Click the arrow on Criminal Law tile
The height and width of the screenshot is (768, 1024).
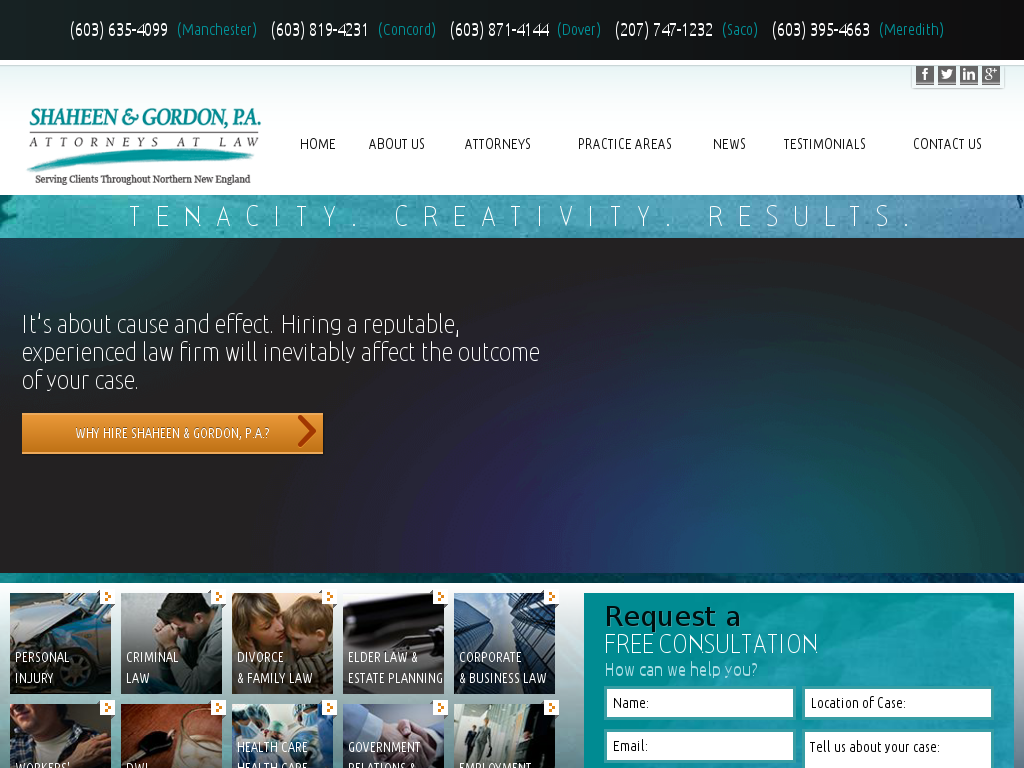click(218, 597)
